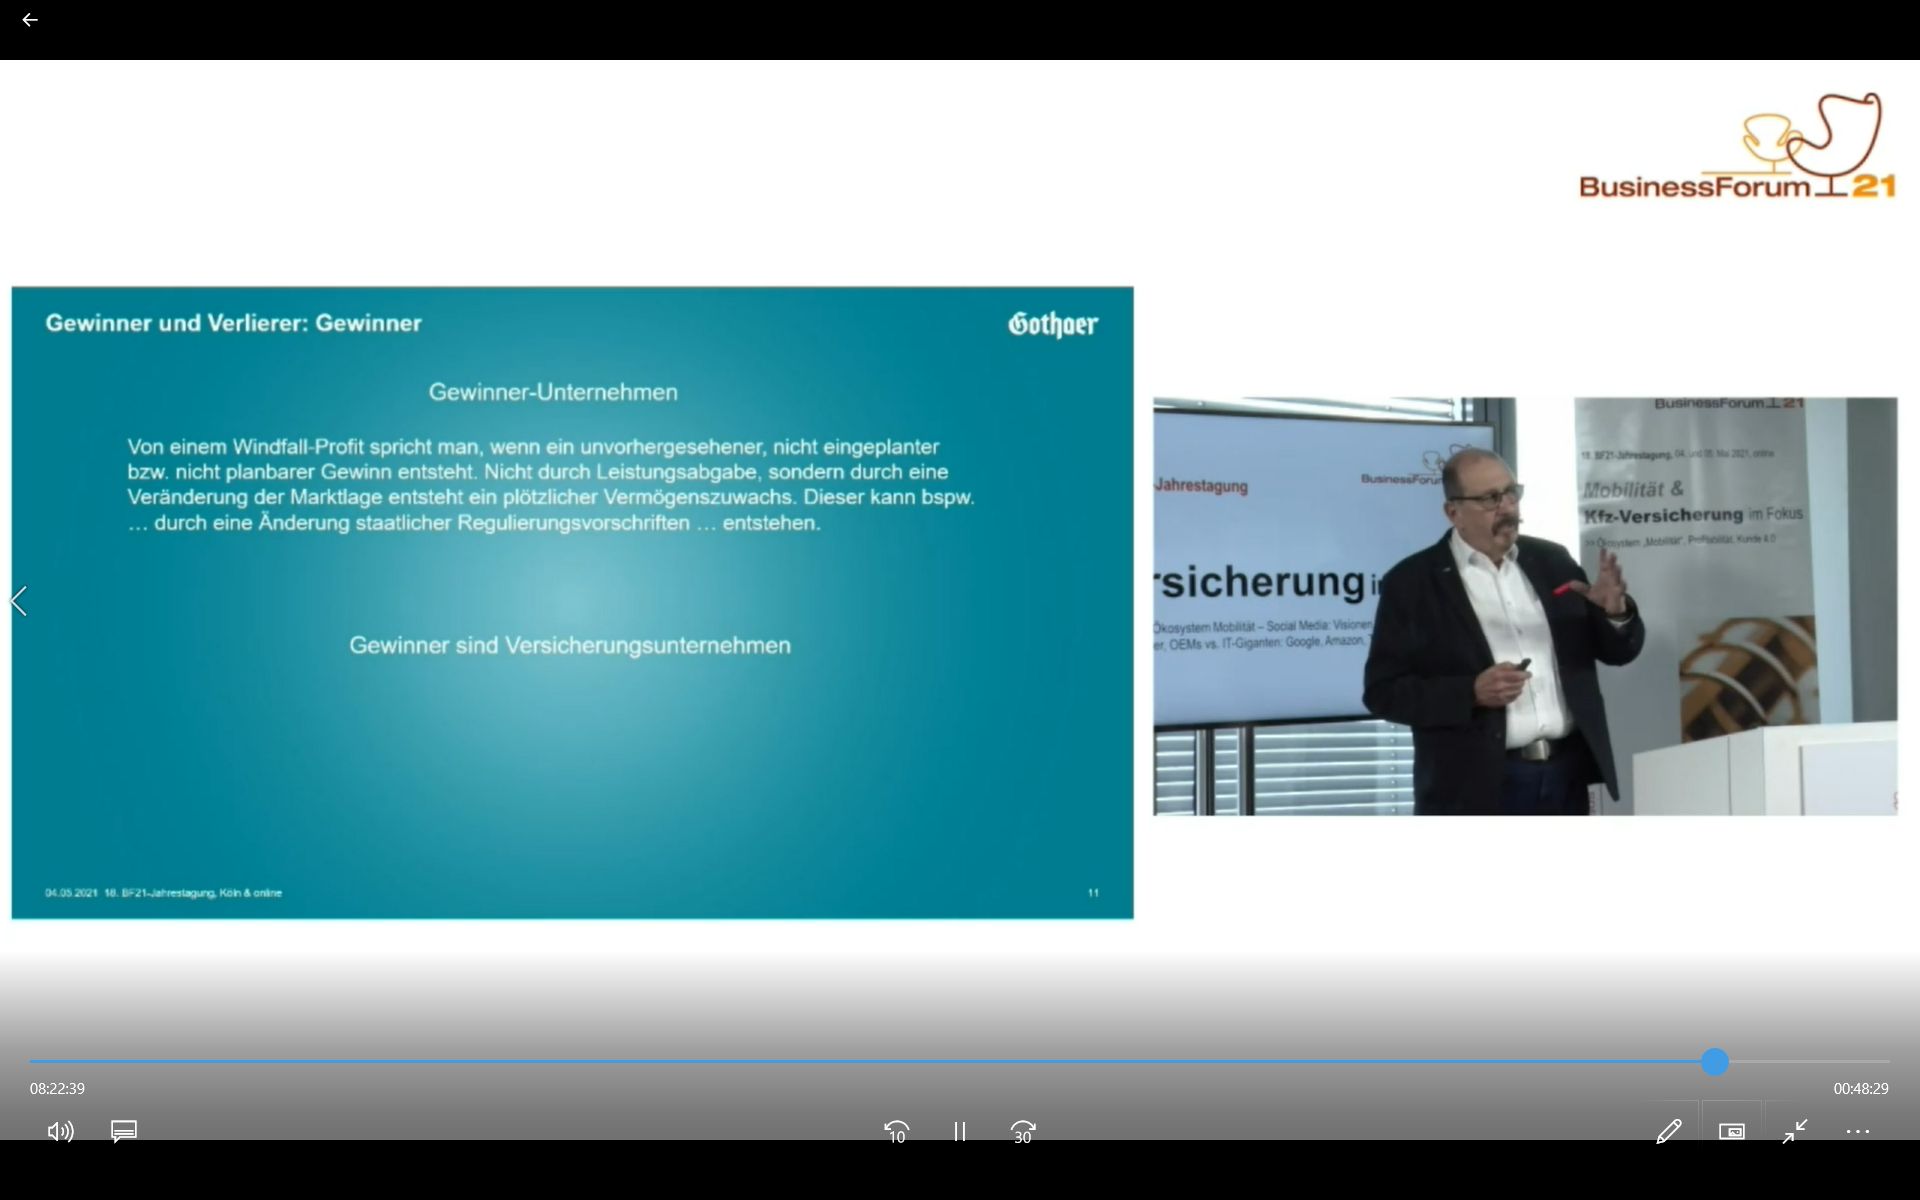Click the remaining time 00:48:29
1920x1200 pixels.
pos(1860,1088)
